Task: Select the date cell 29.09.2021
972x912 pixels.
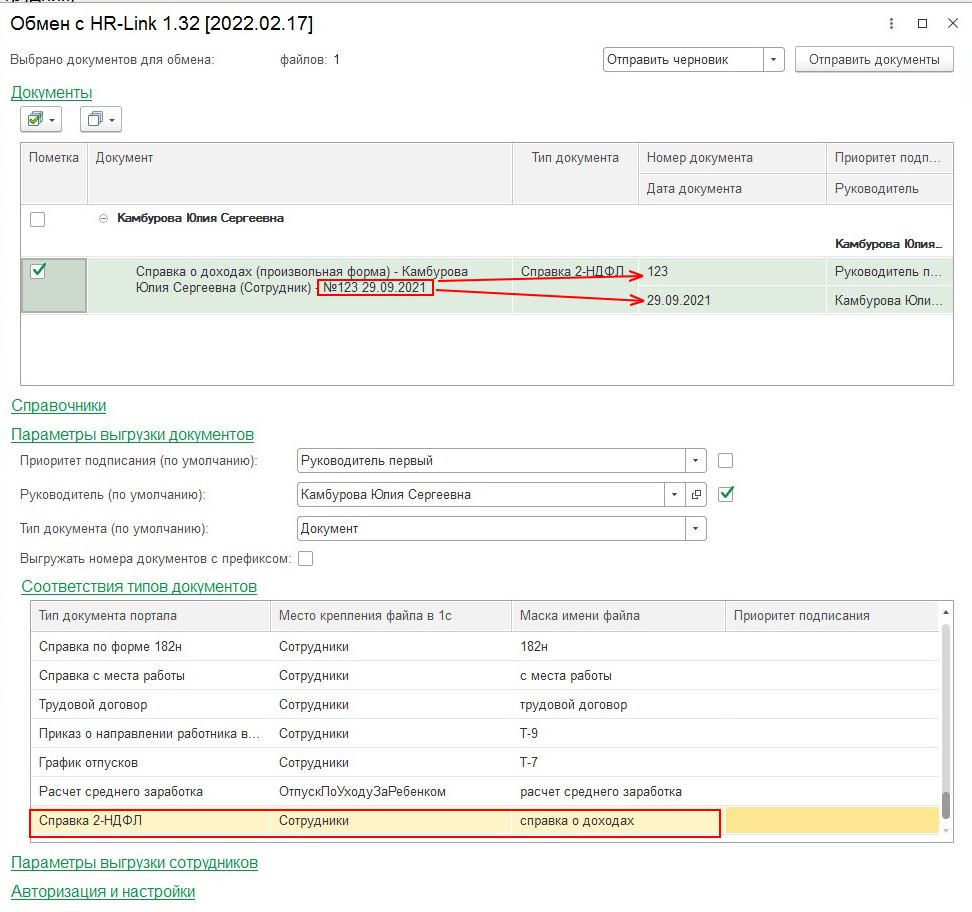Action: (x=732, y=300)
